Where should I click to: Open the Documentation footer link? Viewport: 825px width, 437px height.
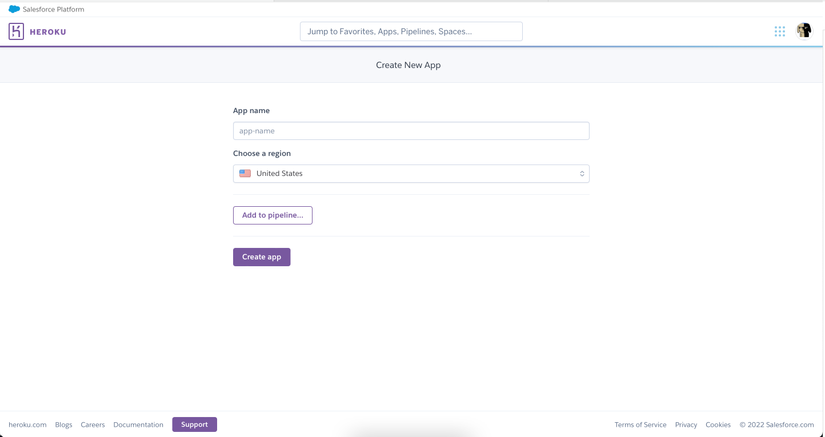(138, 425)
